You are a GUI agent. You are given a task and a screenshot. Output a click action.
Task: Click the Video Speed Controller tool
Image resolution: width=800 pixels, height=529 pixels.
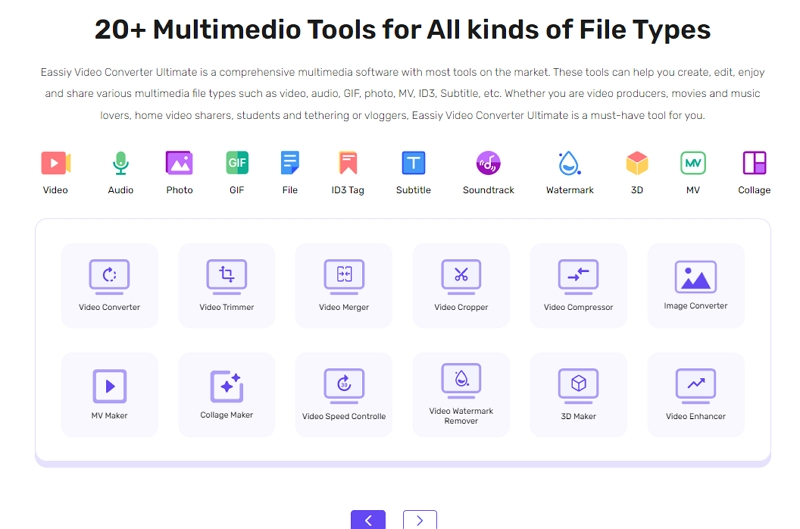[x=344, y=394]
